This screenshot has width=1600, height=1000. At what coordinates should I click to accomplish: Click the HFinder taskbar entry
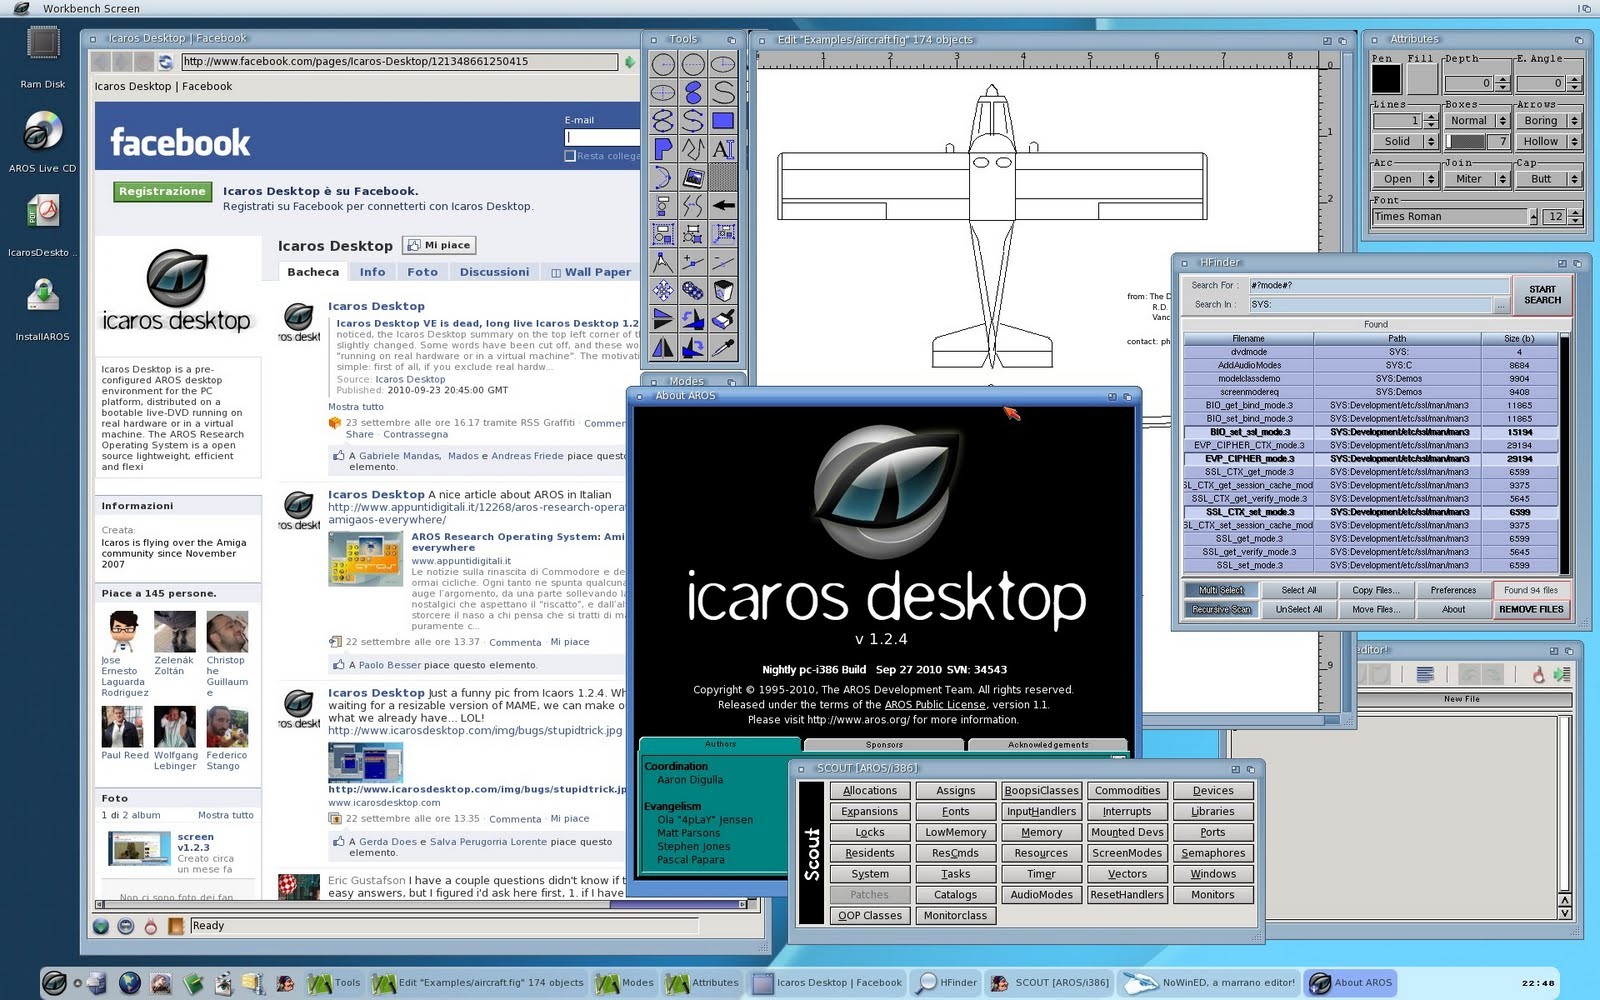pos(948,983)
